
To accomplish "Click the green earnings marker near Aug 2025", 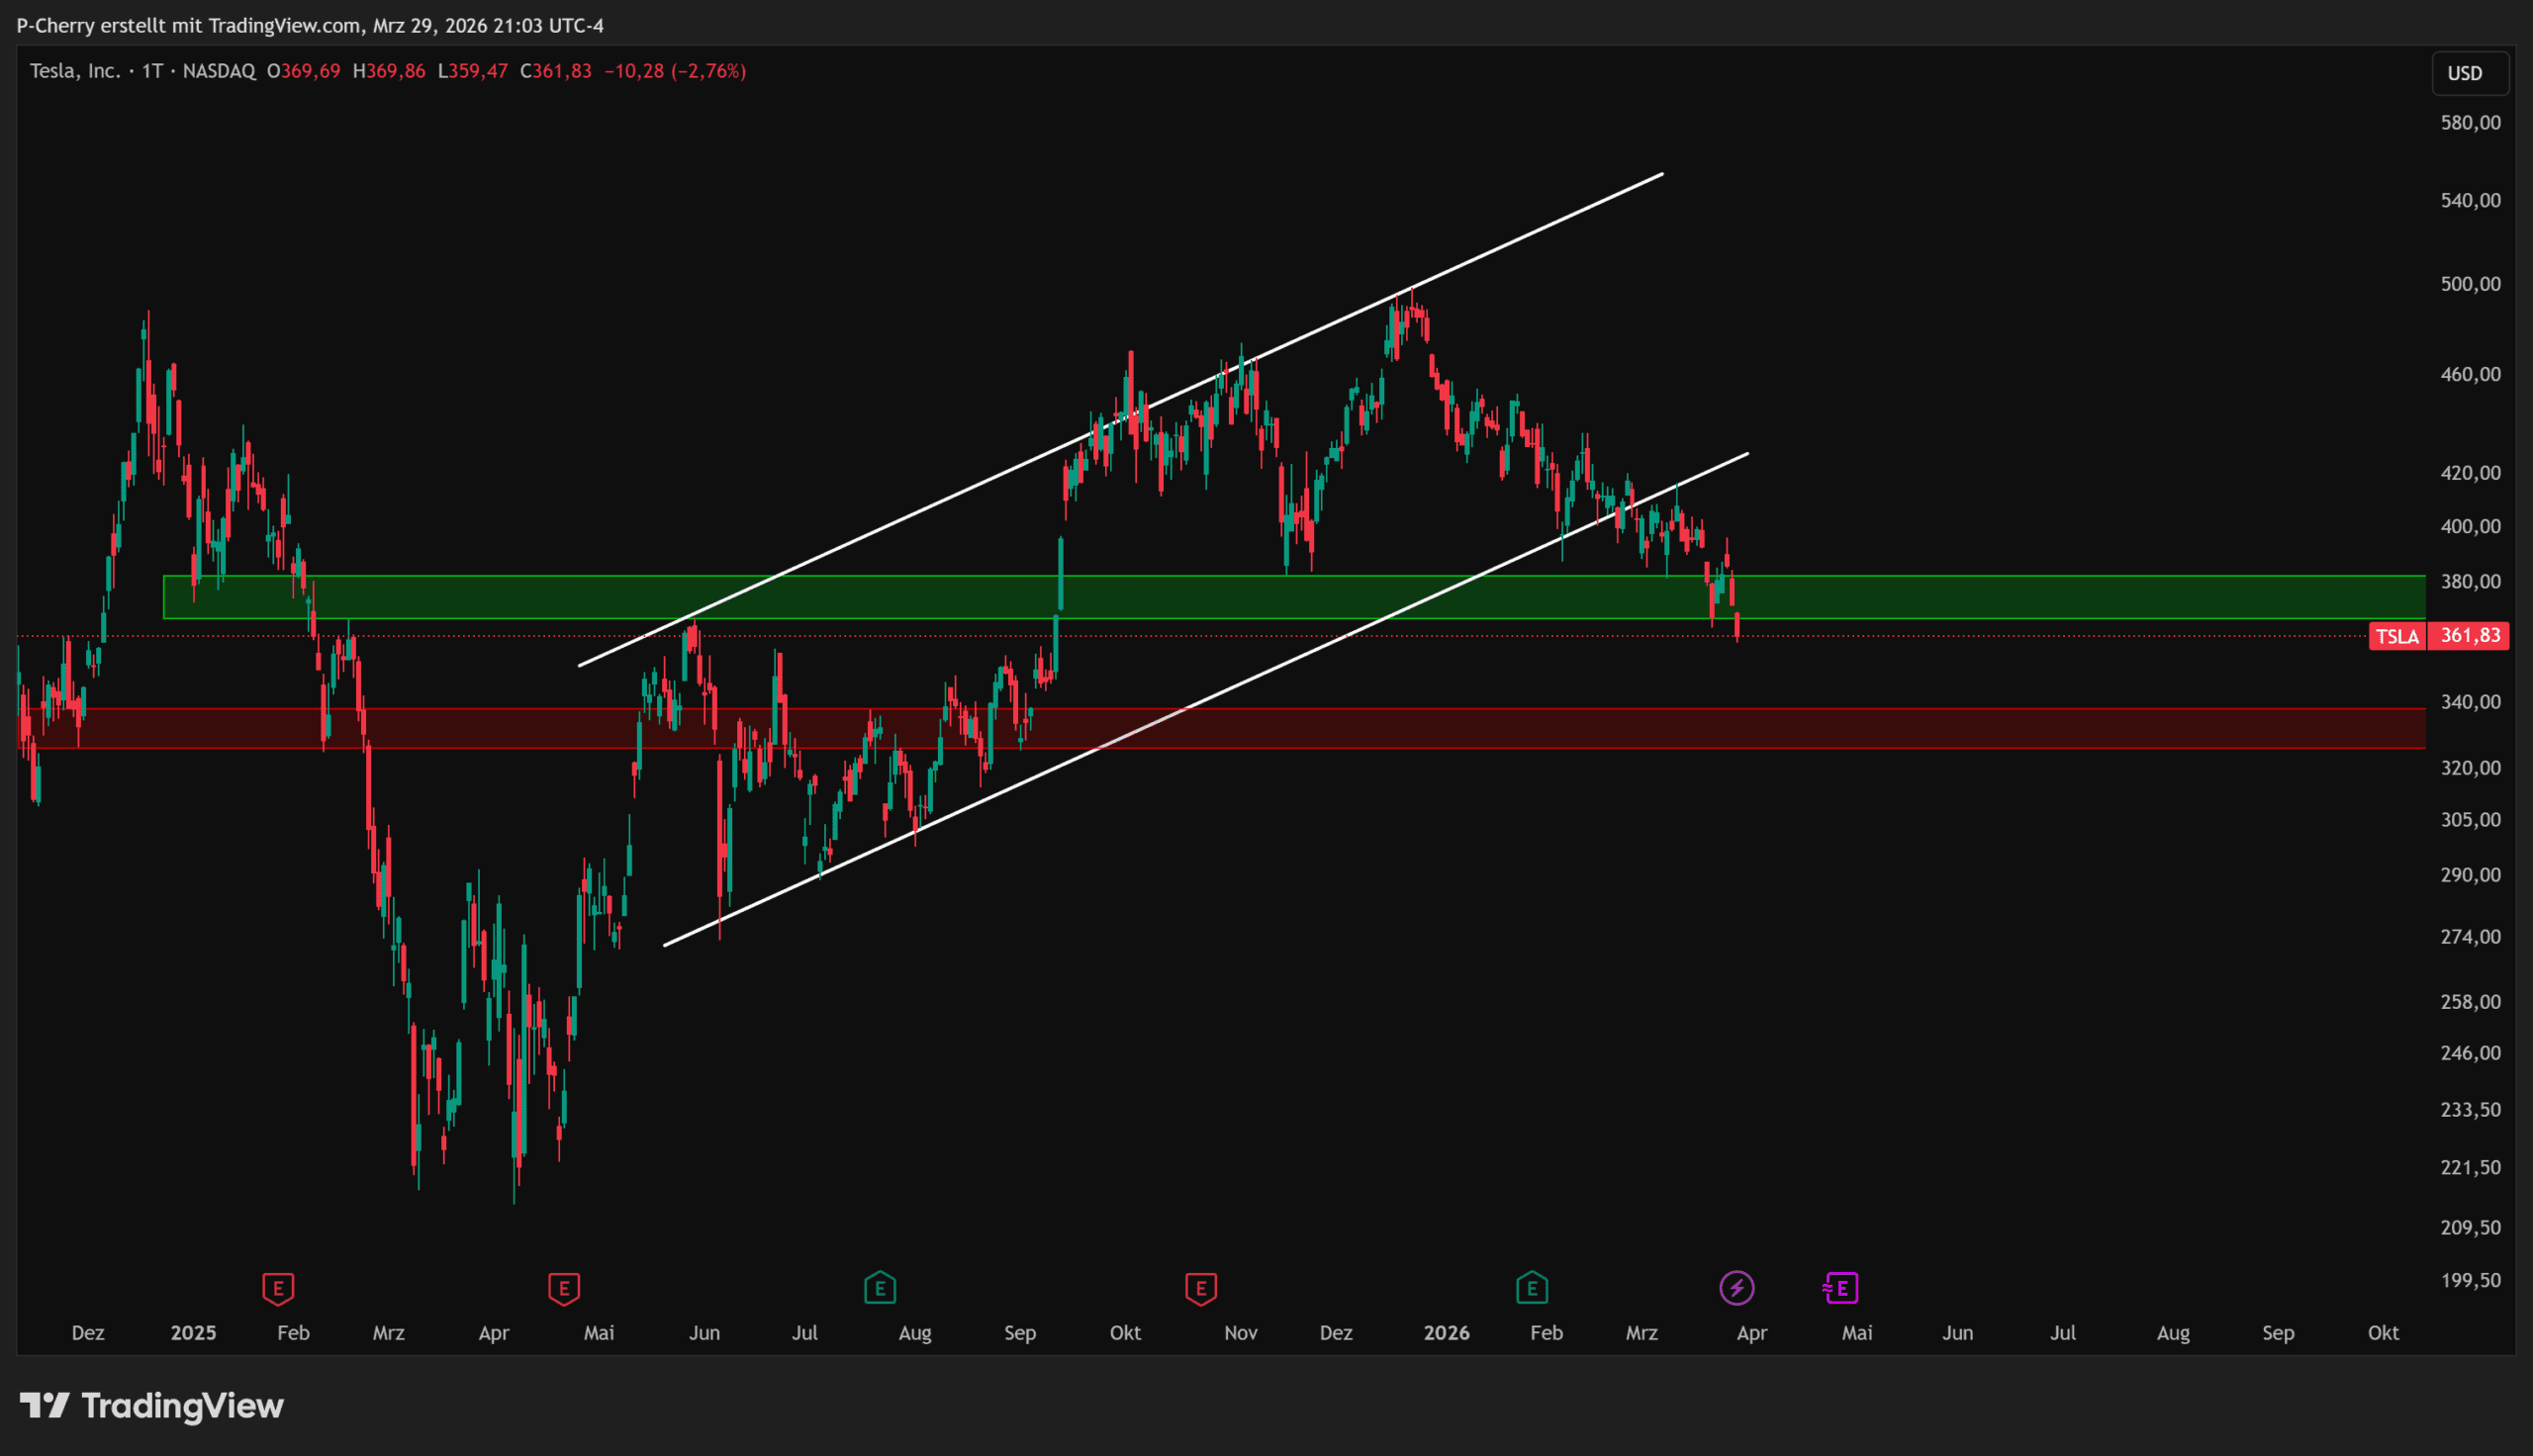I will click(x=880, y=1288).
